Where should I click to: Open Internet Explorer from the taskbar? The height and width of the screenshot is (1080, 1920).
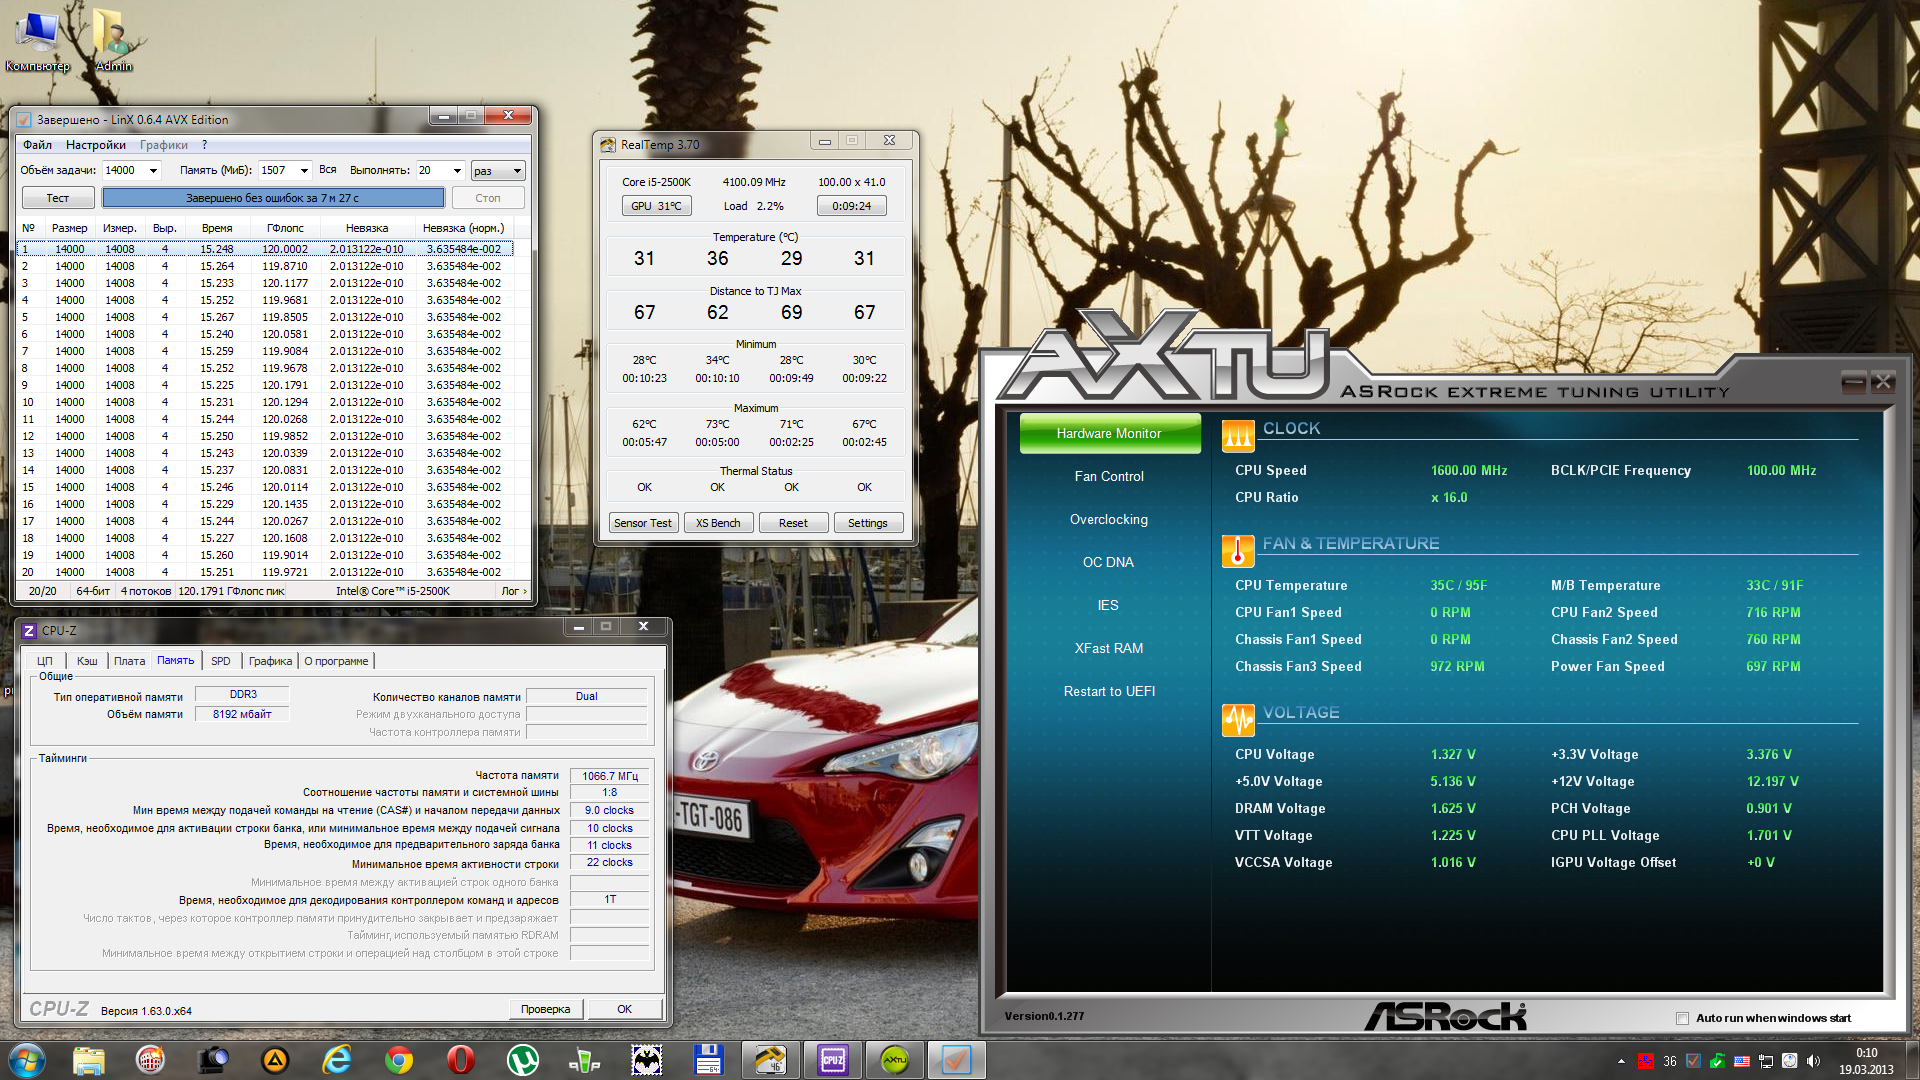pyautogui.click(x=337, y=1060)
